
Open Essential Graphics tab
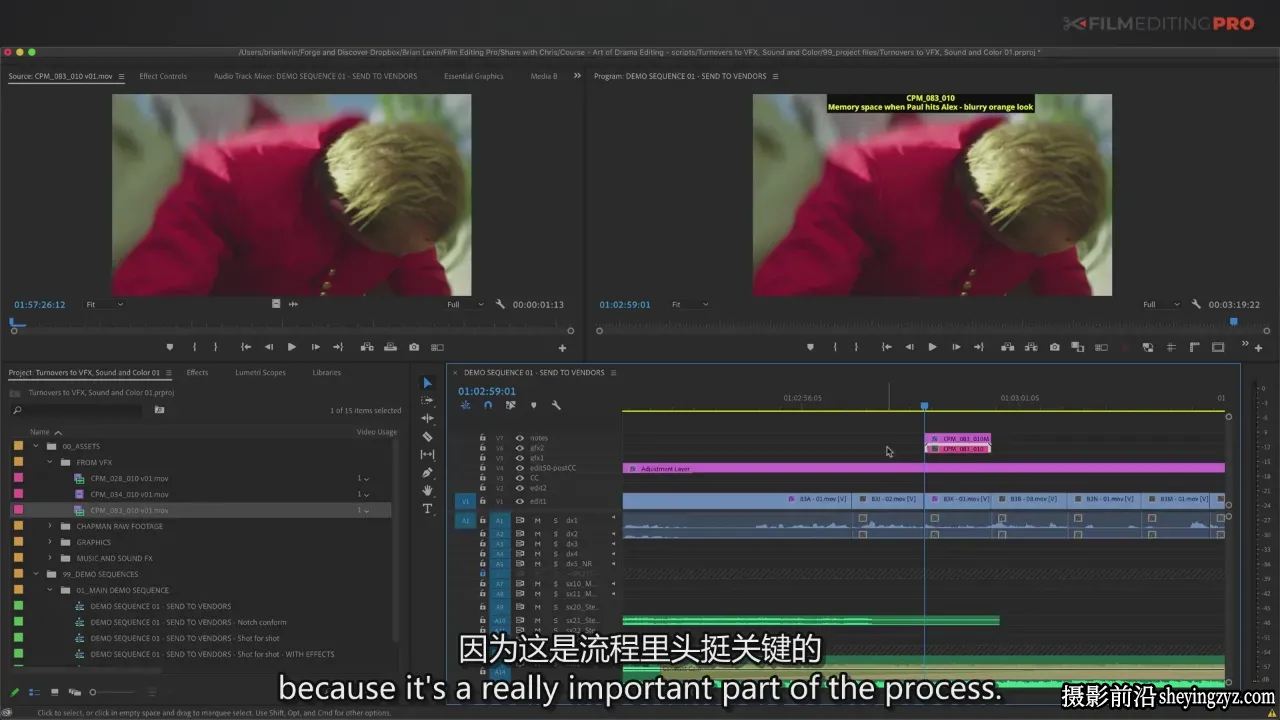tap(474, 76)
